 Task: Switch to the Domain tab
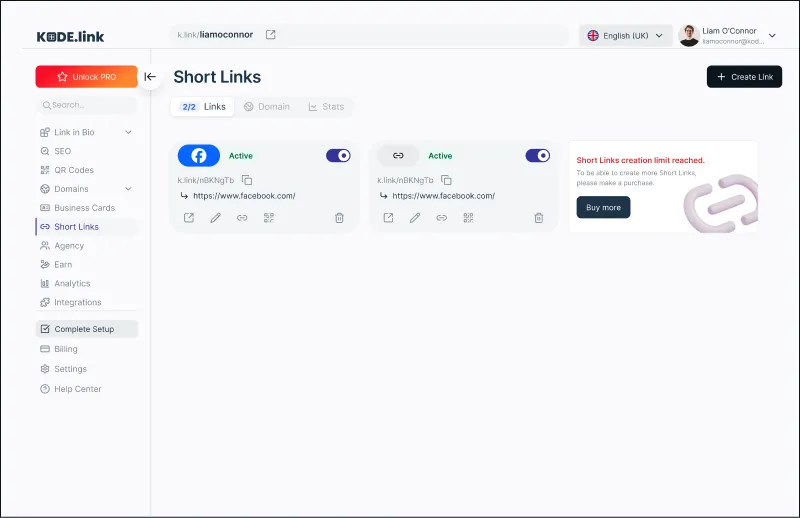tap(267, 107)
